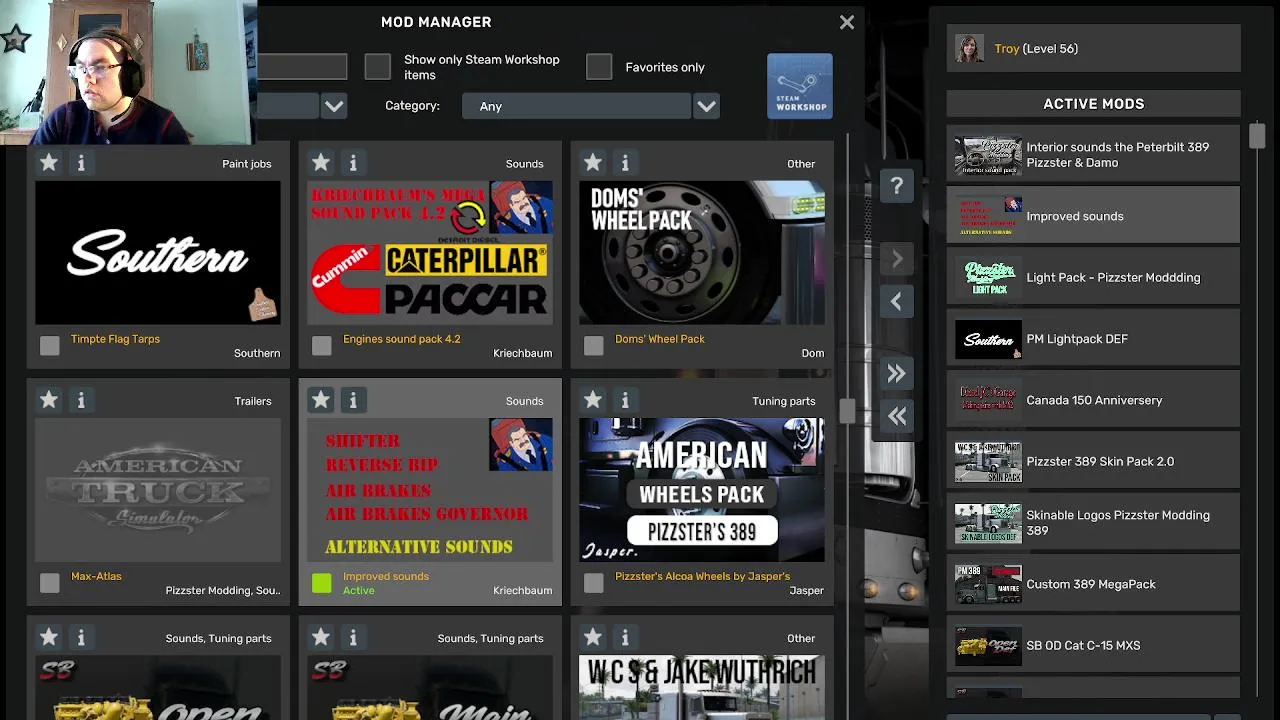Tick the Engines sound pack 4.2 checkbox
Viewport: 1280px width, 720px height.
321,345
